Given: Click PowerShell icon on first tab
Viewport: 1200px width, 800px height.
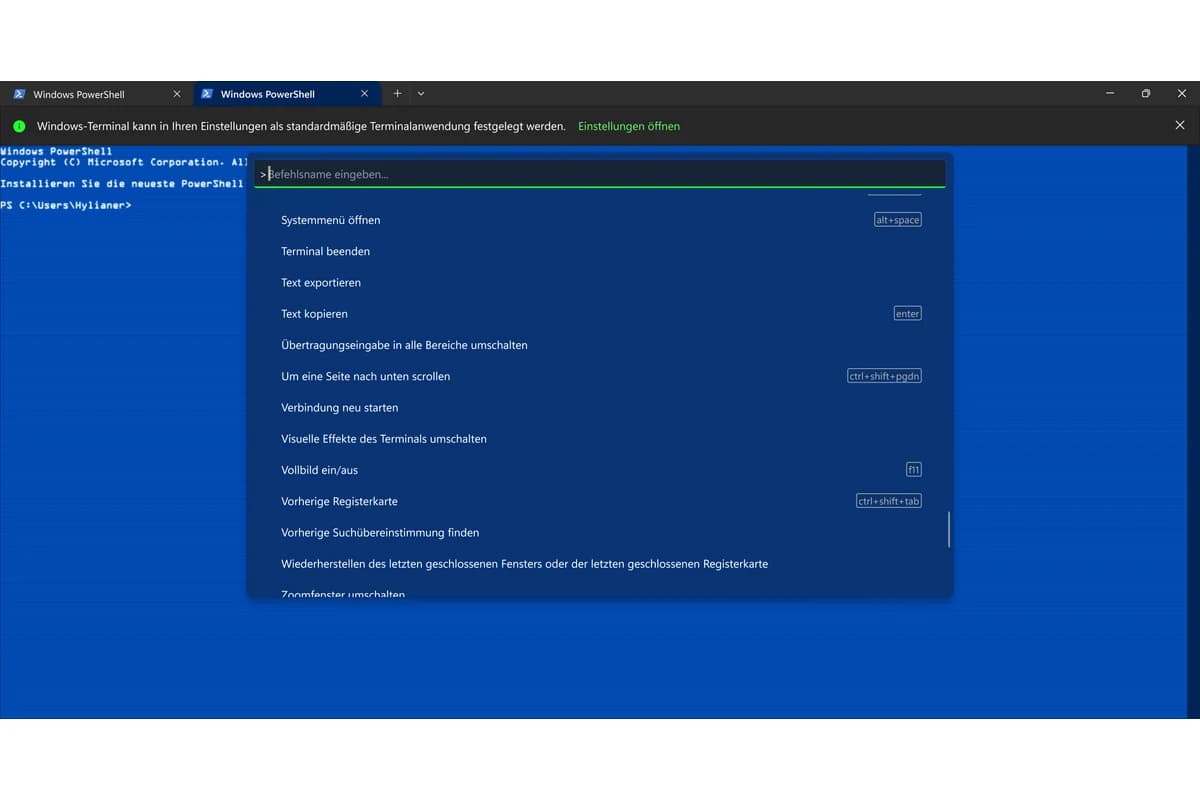Looking at the screenshot, I should coord(19,94).
